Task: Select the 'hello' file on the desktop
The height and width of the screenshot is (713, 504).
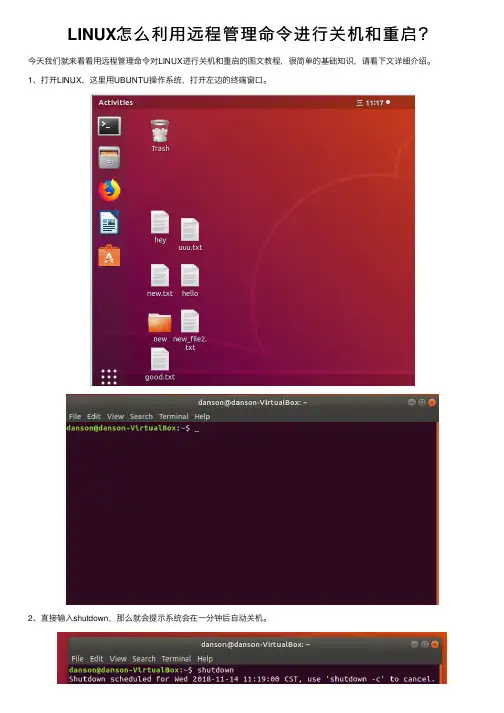Action: coord(190,281)
